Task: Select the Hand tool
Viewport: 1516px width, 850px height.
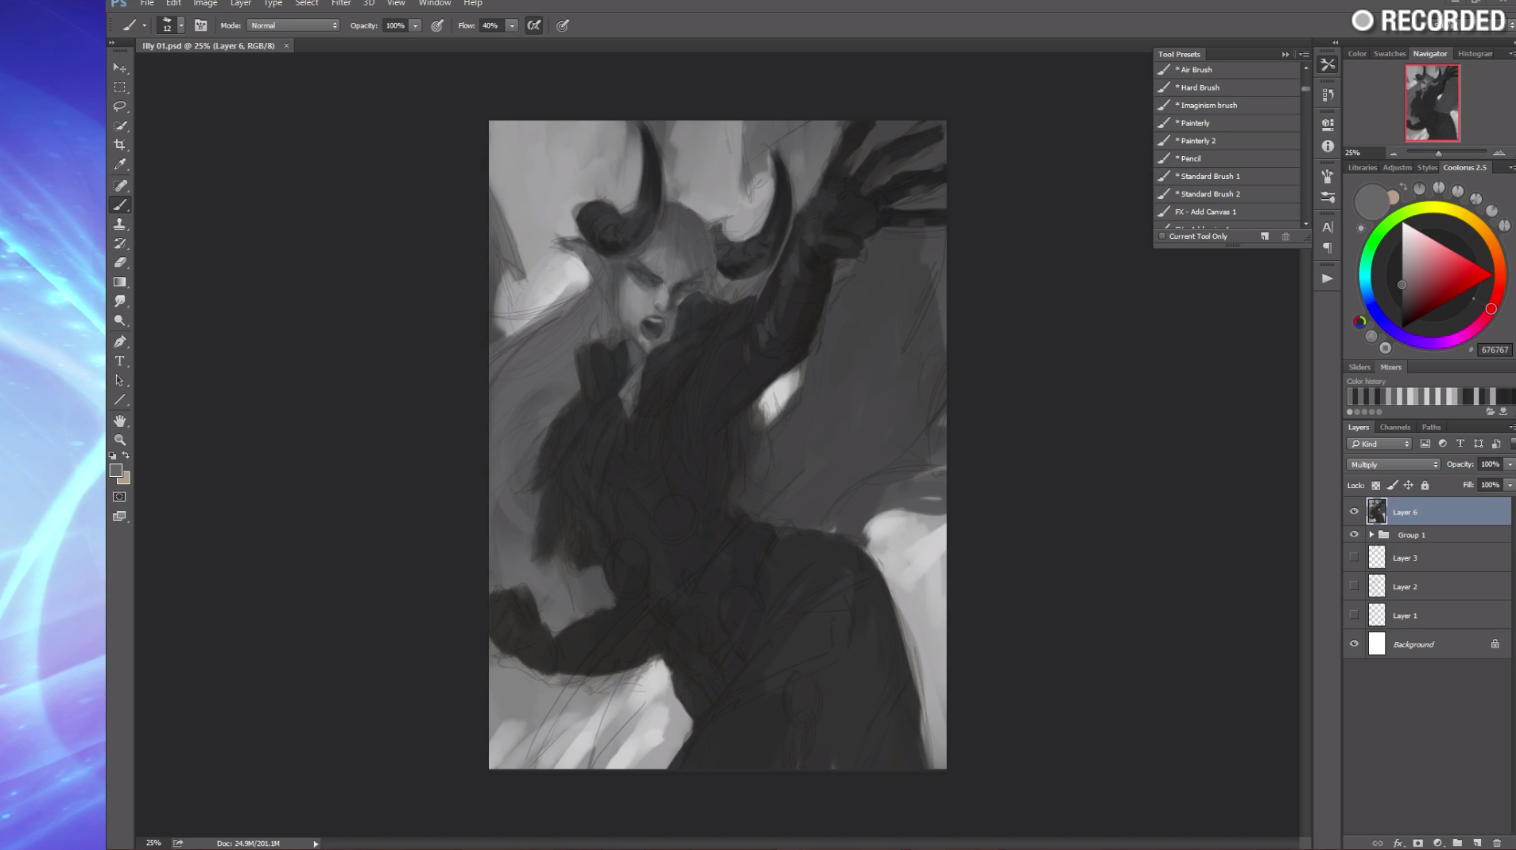Action: (120, 421)
